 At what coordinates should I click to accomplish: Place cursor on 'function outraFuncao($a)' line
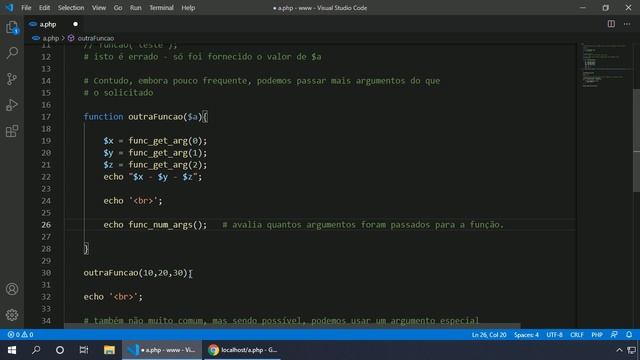coord(146,117)
